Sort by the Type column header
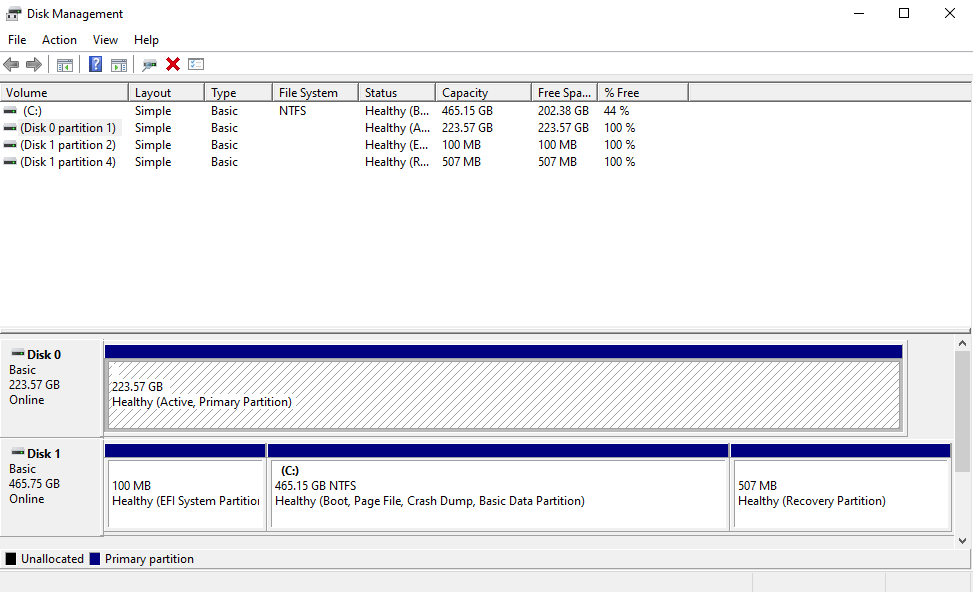973x592 pixels. (x=238, y=92)
